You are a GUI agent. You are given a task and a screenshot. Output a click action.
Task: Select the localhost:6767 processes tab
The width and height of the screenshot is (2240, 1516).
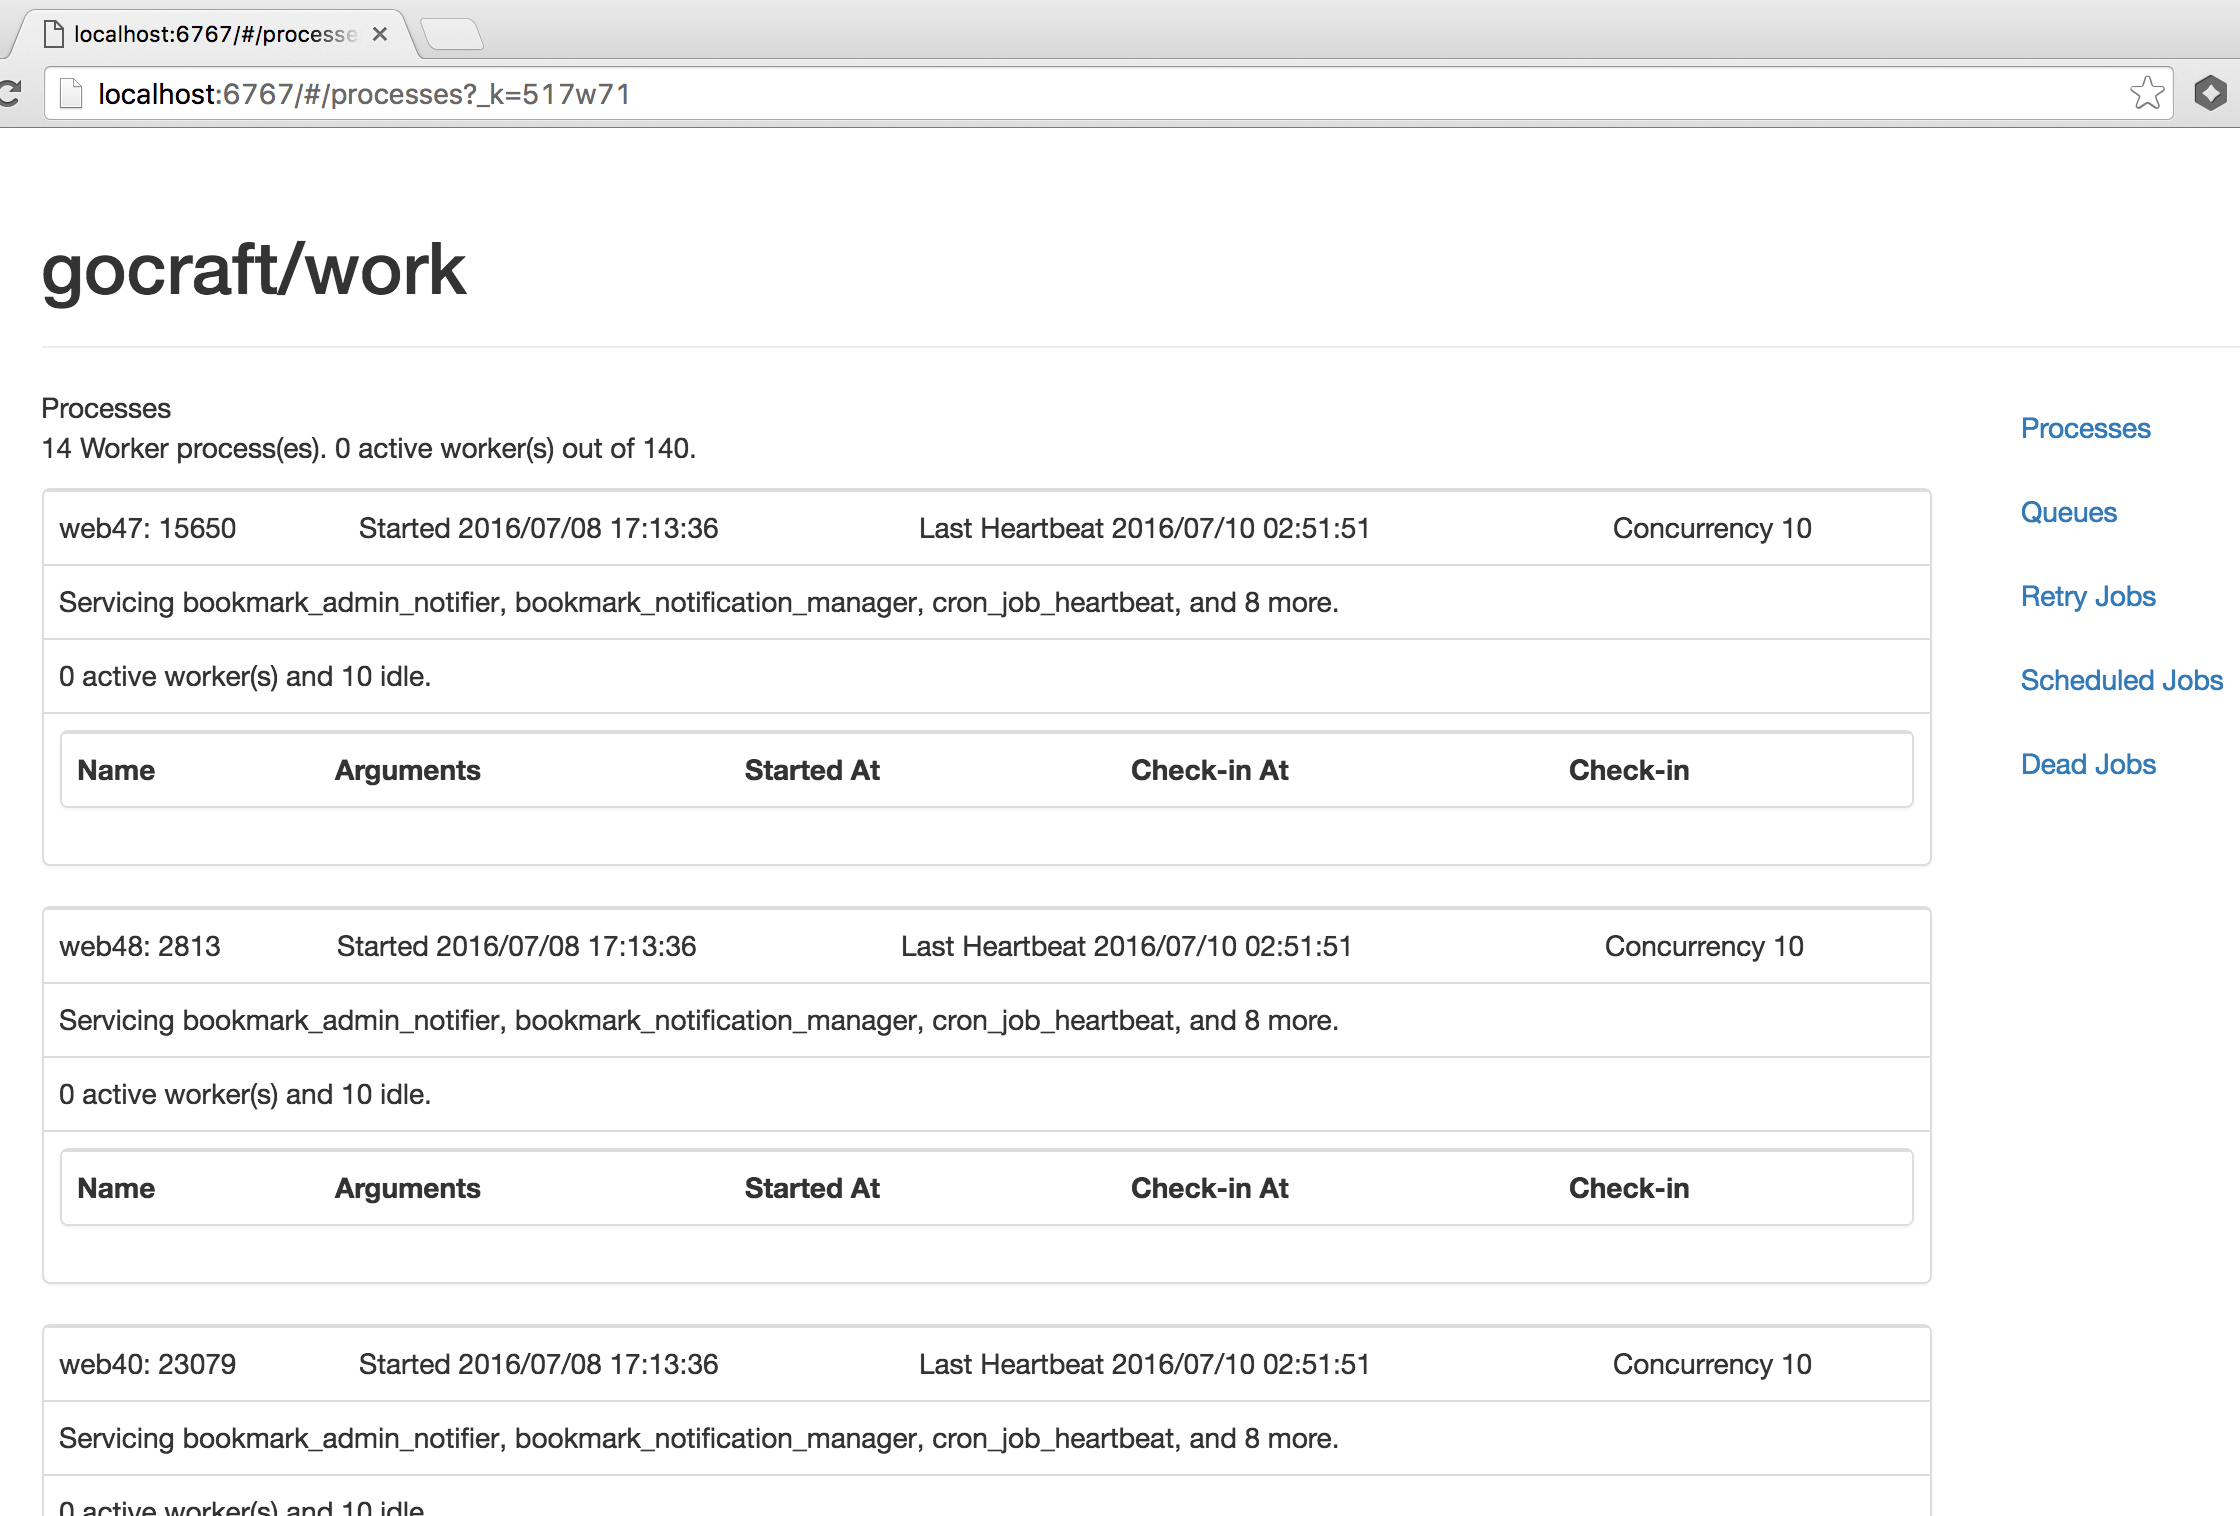coord(214,34)
